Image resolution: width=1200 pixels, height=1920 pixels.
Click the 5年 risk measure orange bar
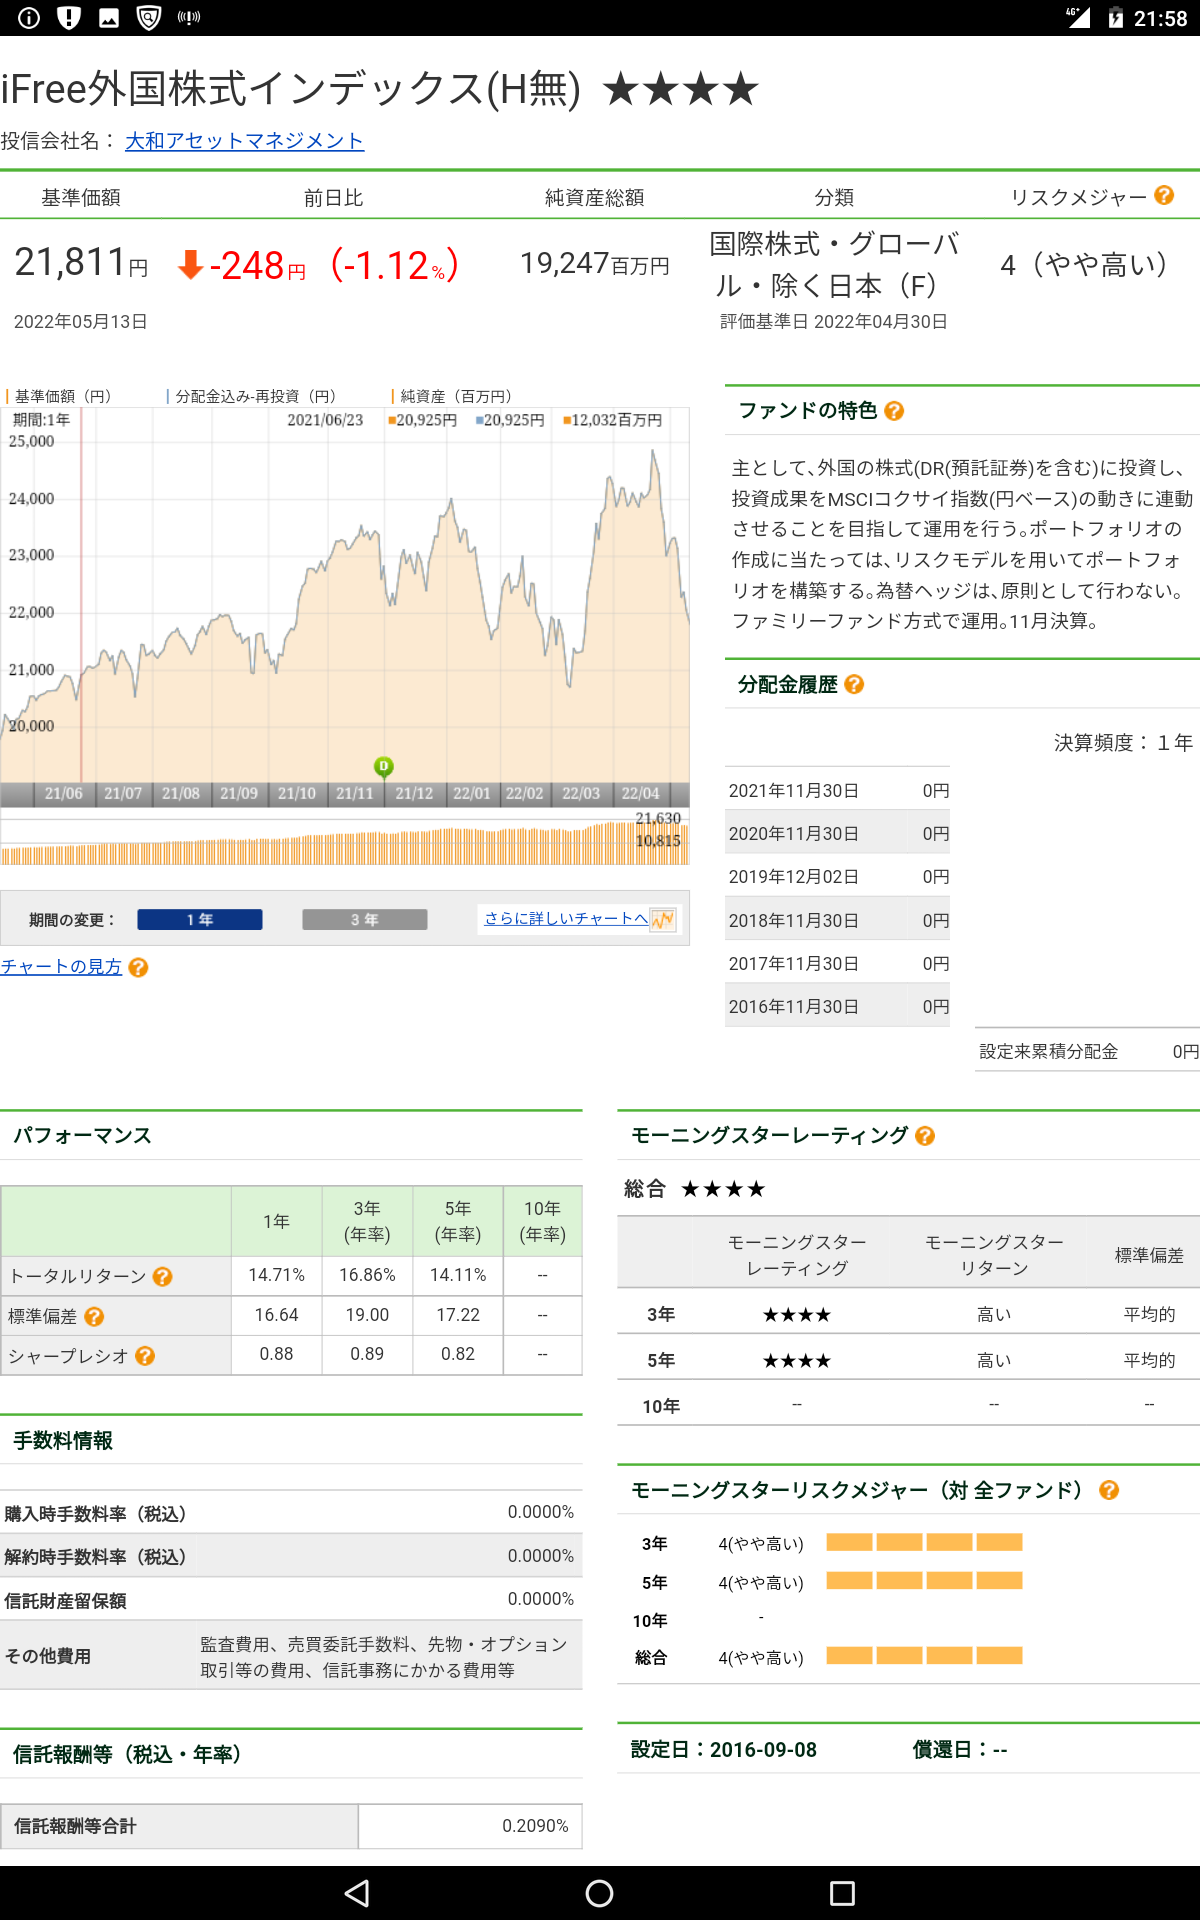click(924, 1580)
